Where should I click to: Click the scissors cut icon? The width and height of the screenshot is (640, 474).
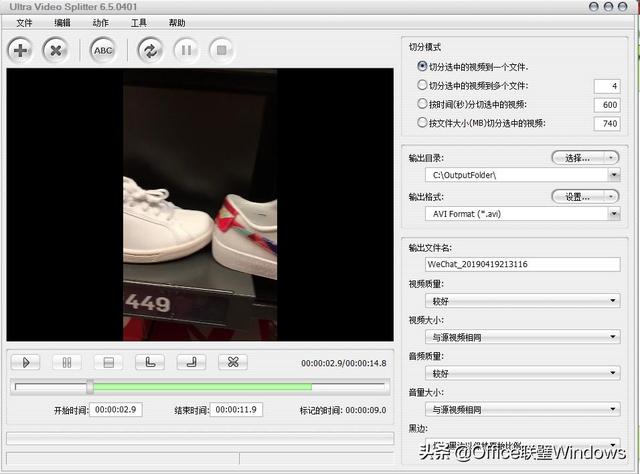[x=232, y=362]
